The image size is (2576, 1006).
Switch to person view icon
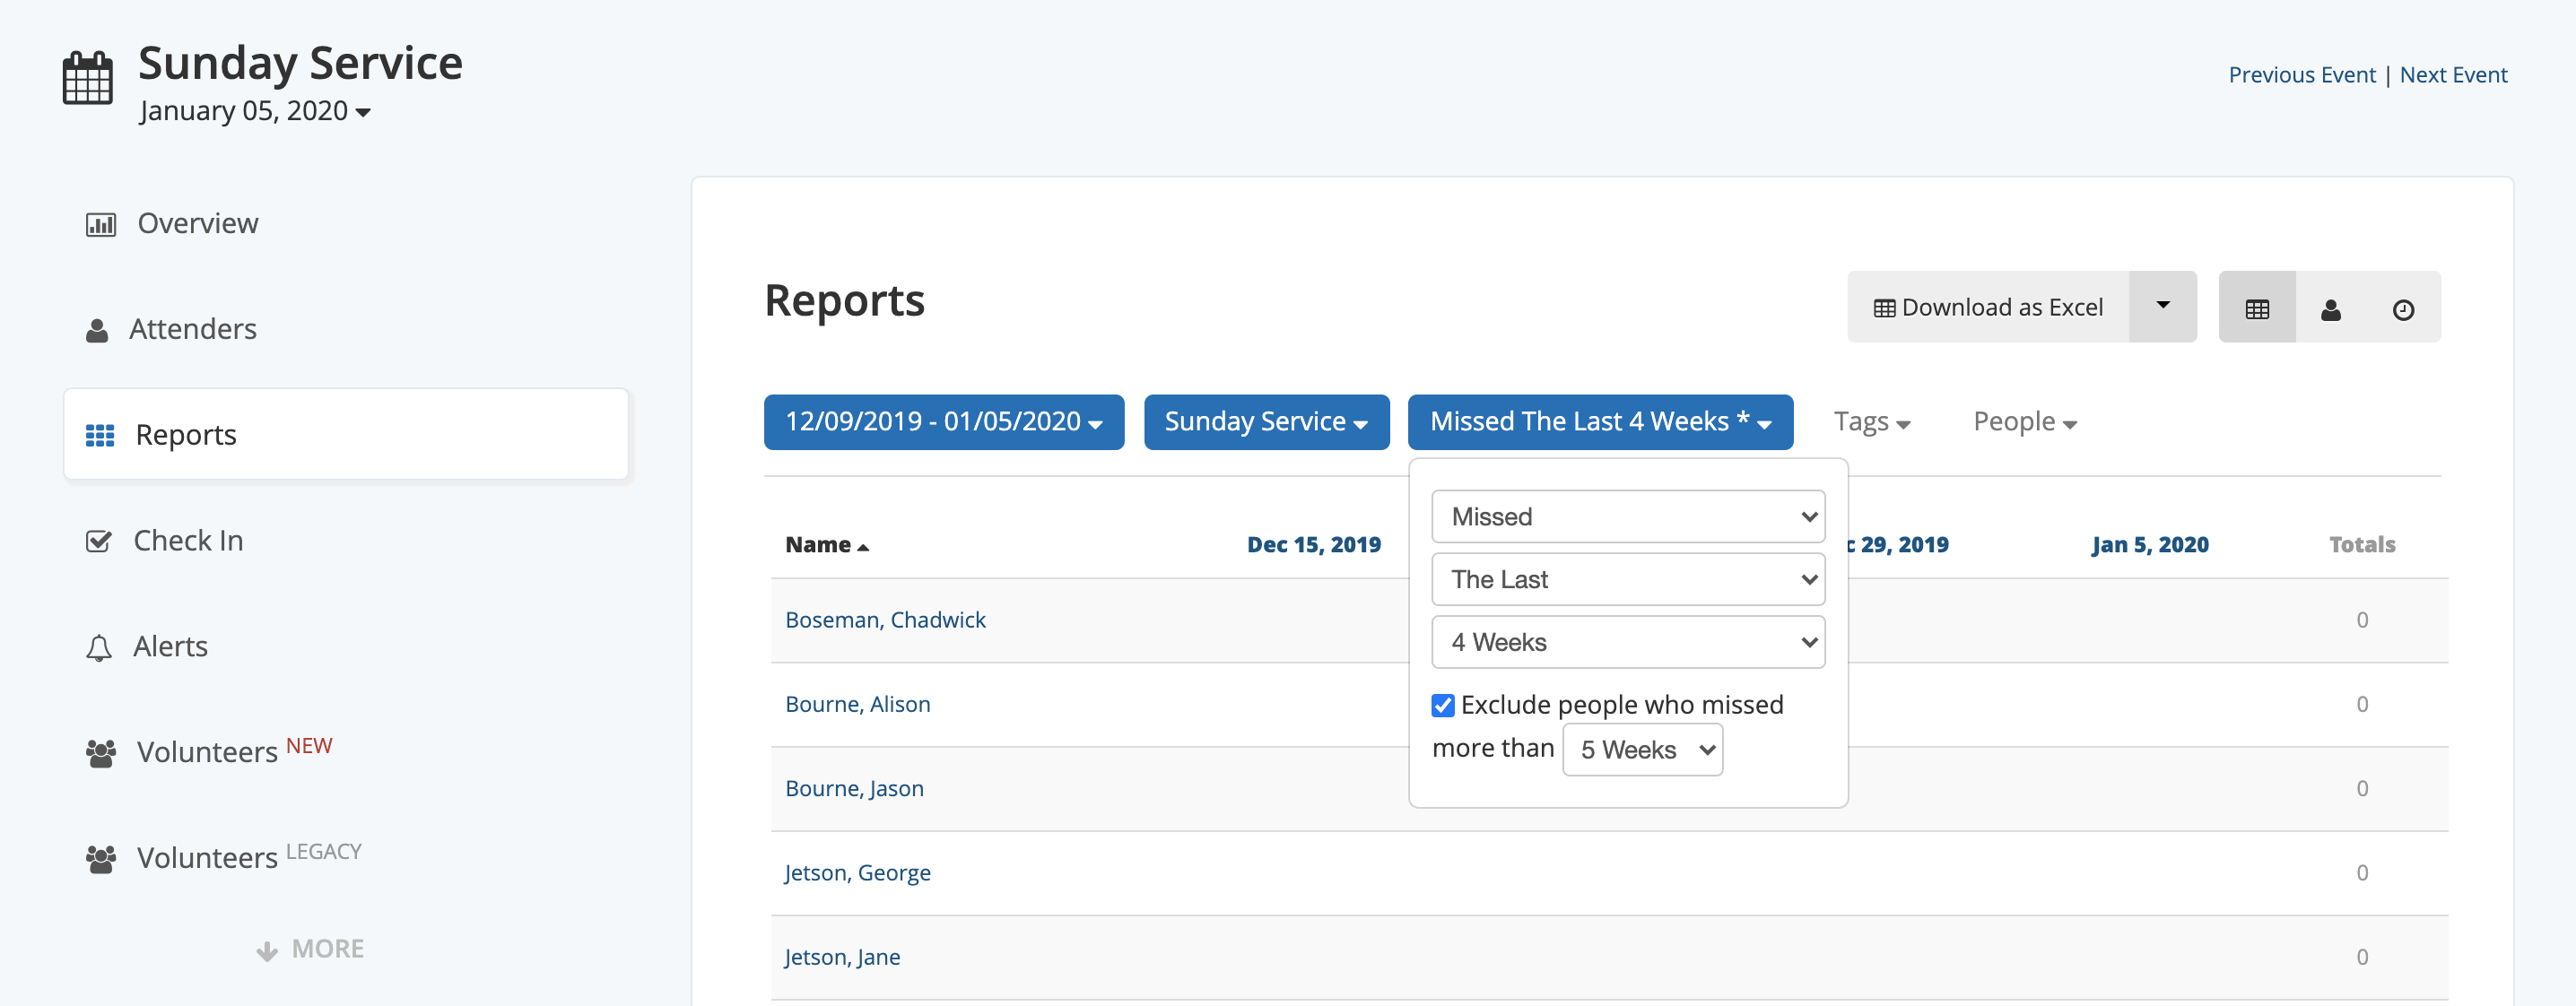[2331, 309]
